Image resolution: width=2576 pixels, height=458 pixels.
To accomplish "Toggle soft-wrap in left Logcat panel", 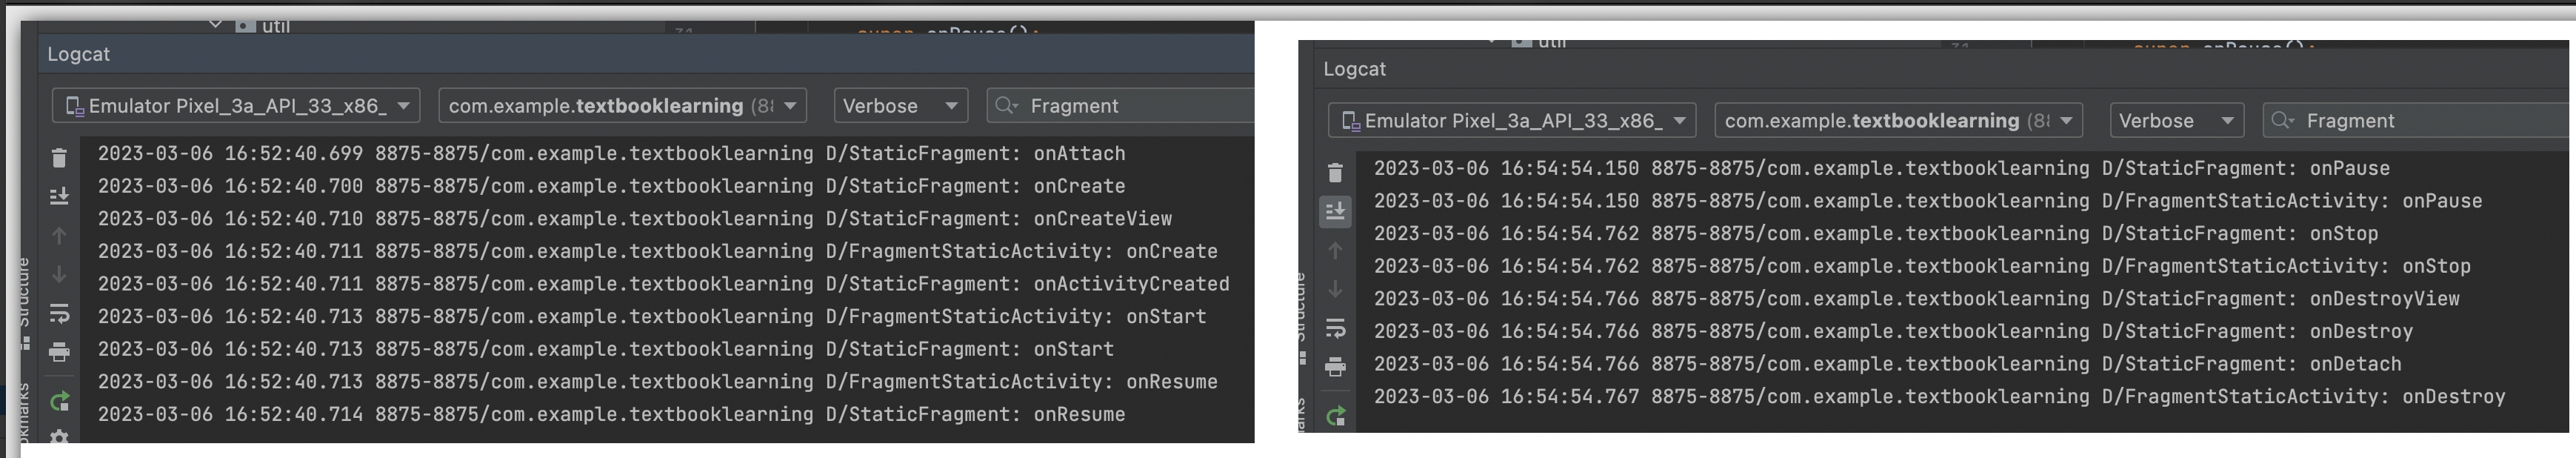I will coord(59,313).
